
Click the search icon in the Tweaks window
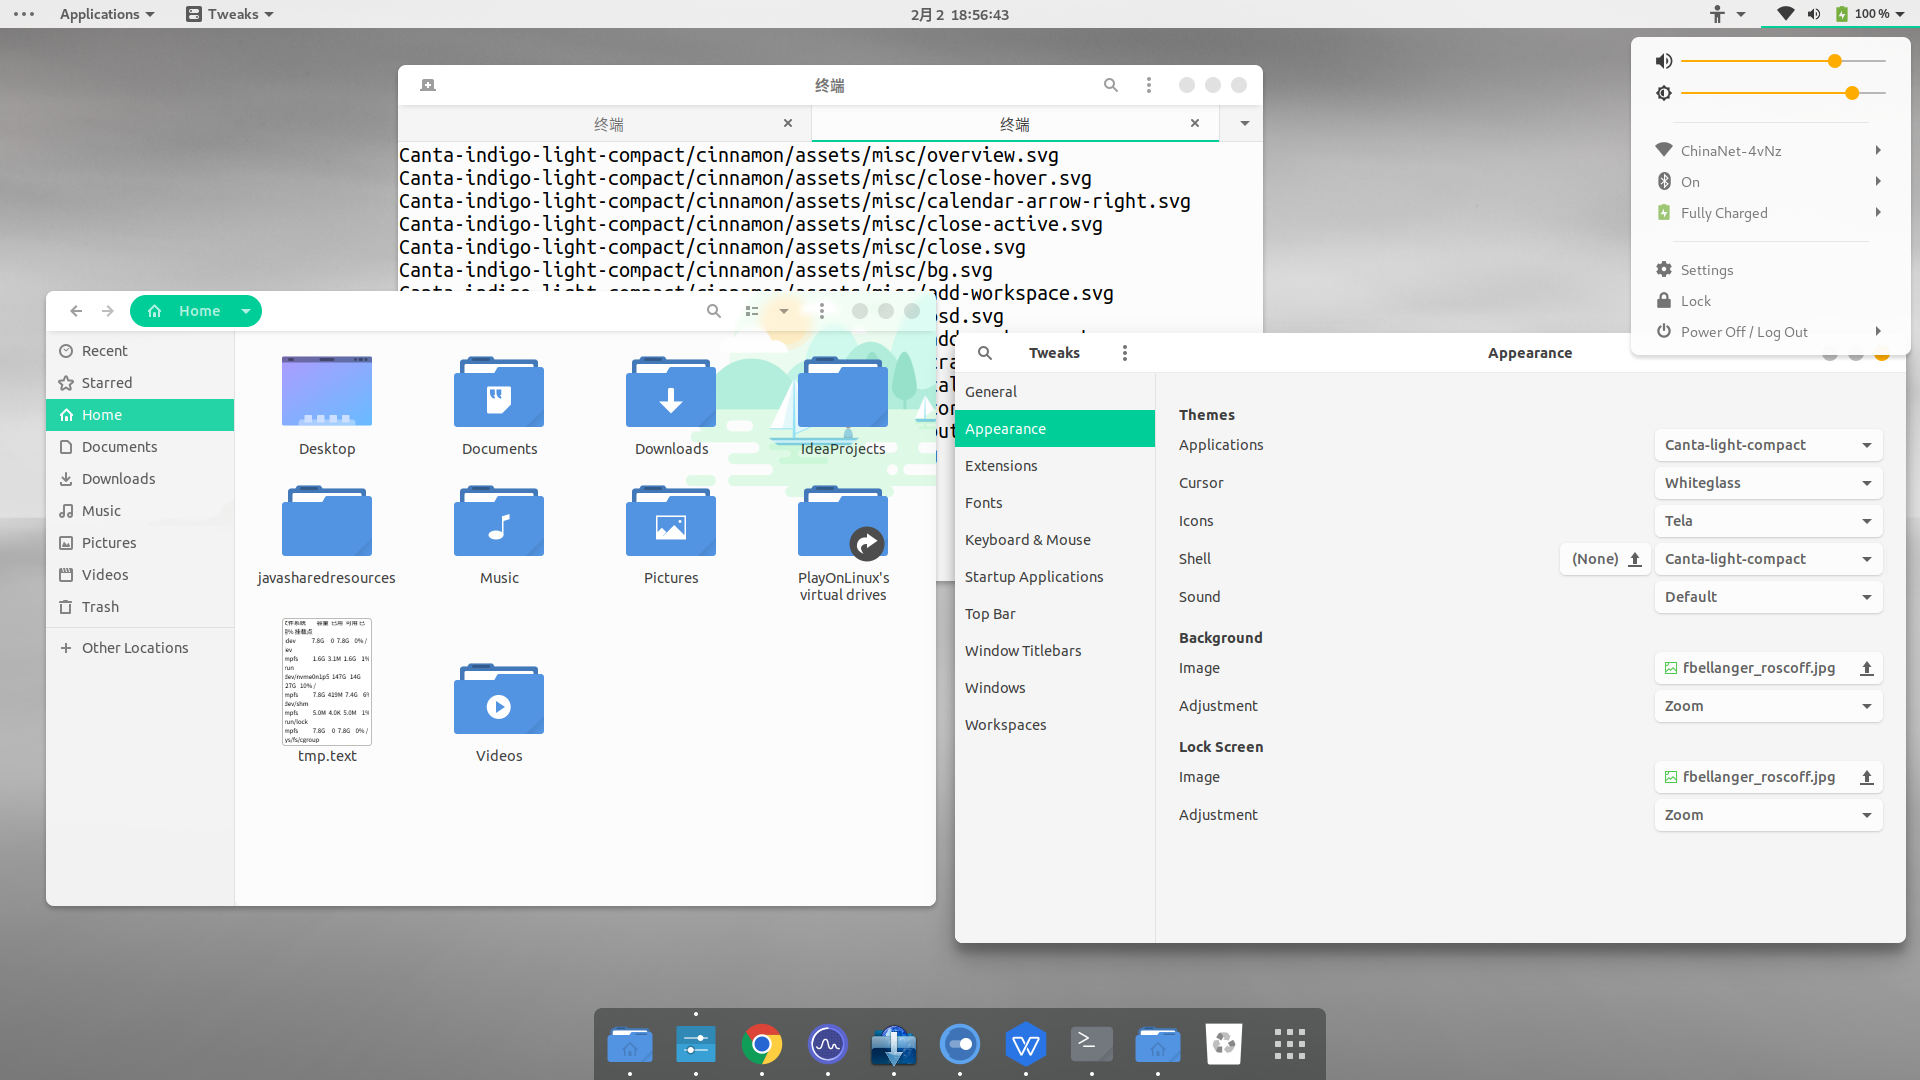[x=984, y=353]
